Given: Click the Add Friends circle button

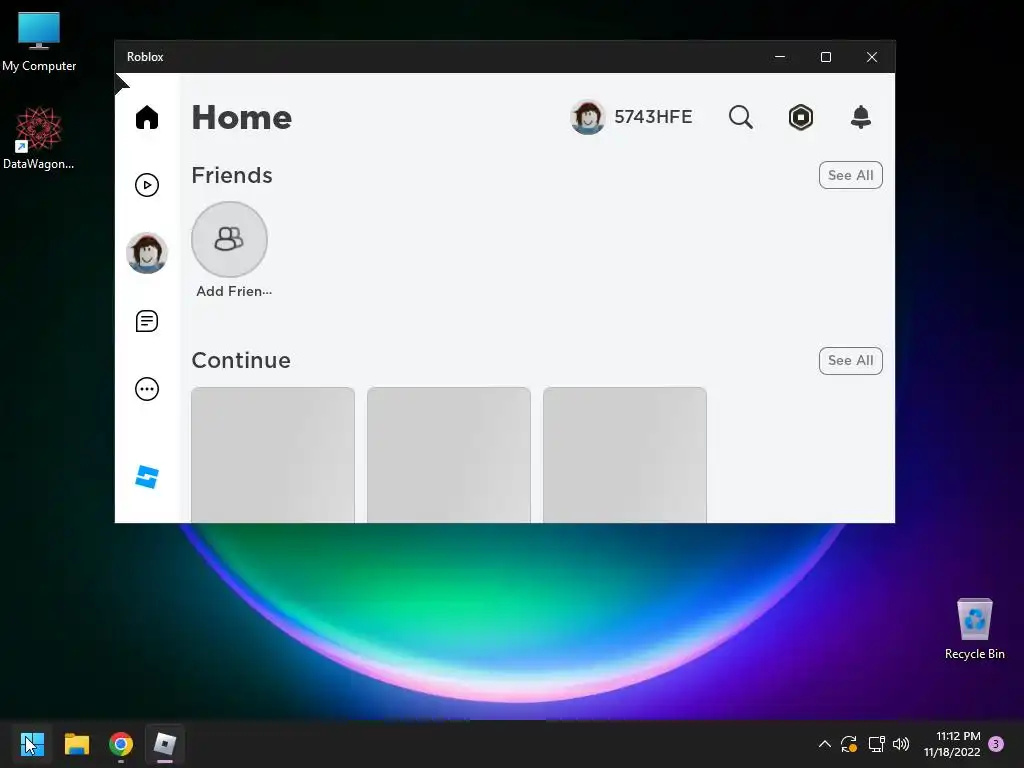Looking at the screenshot, I should point(229,240).
